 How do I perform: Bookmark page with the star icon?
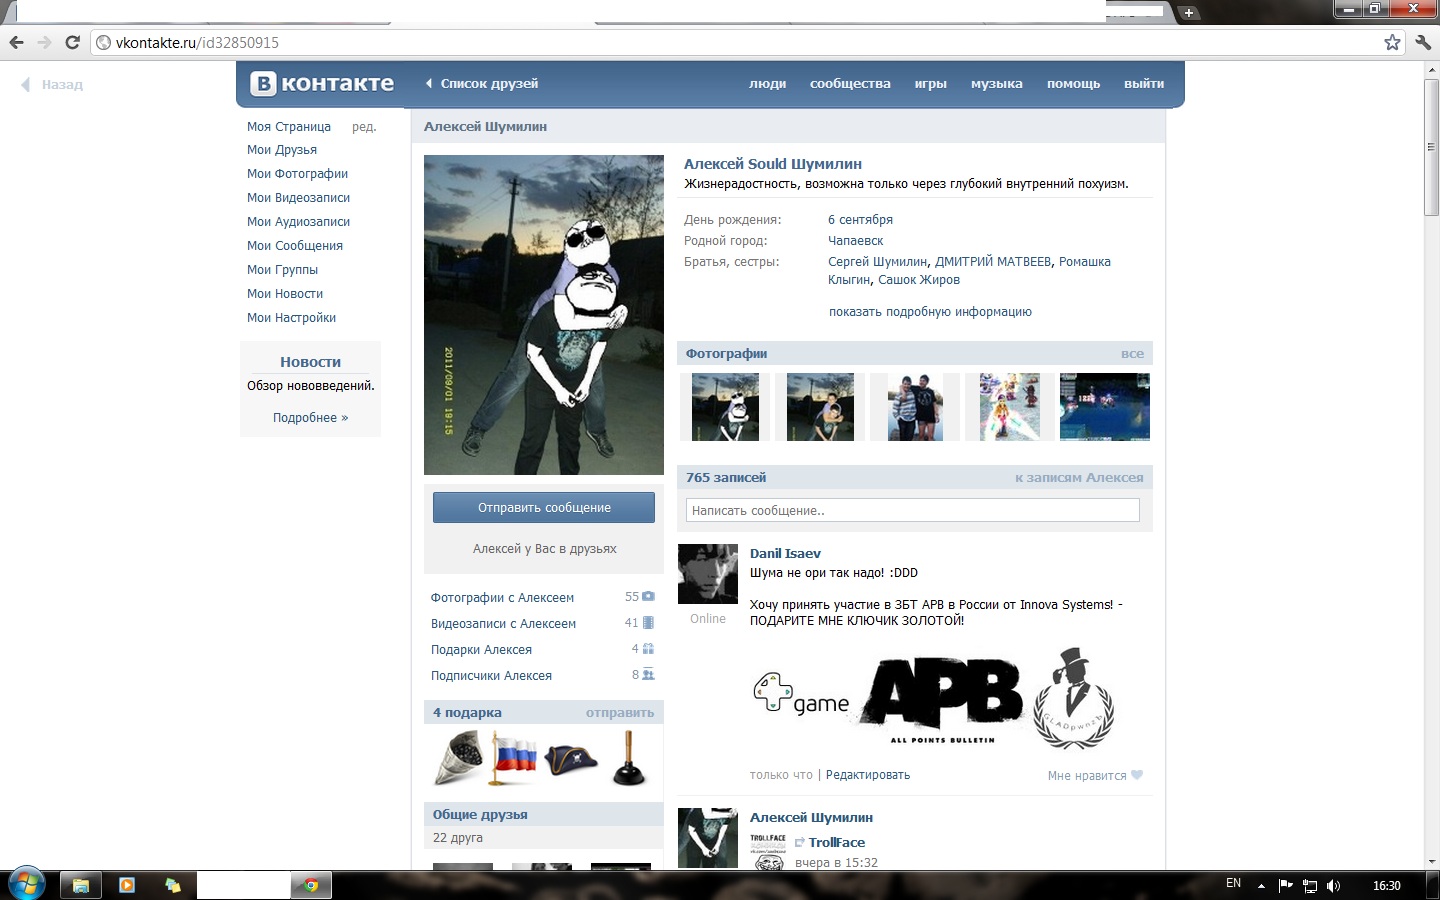click(x=1392, y=42)
